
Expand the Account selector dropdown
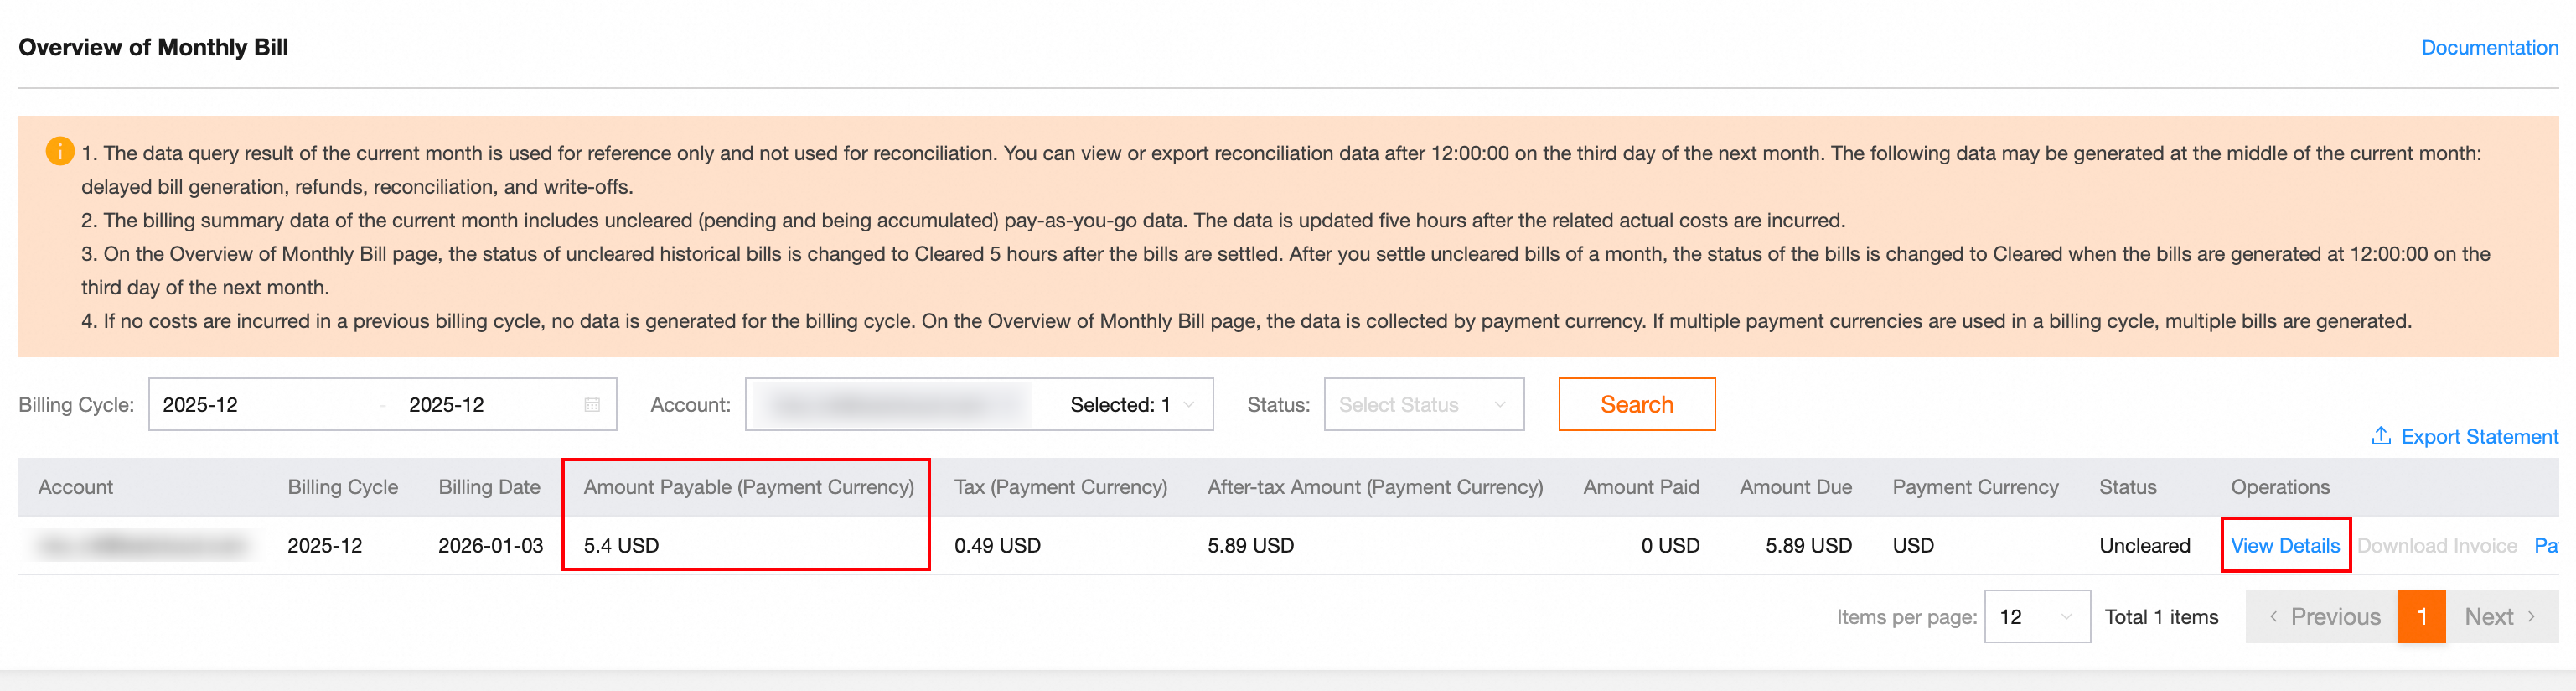[x=1189, y=405]
